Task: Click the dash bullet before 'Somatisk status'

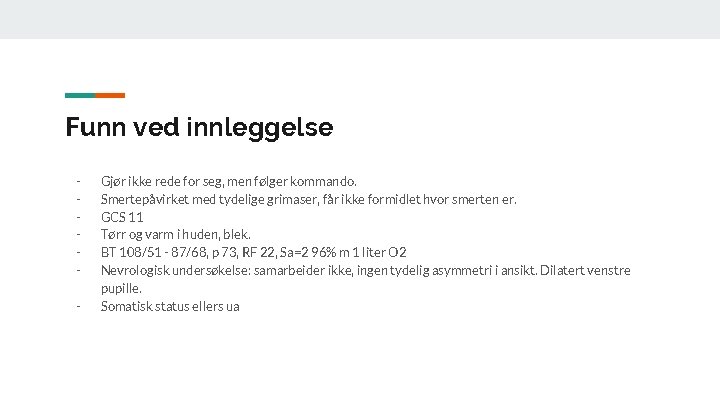Action: pyautogui.click(x=76, y=306)
